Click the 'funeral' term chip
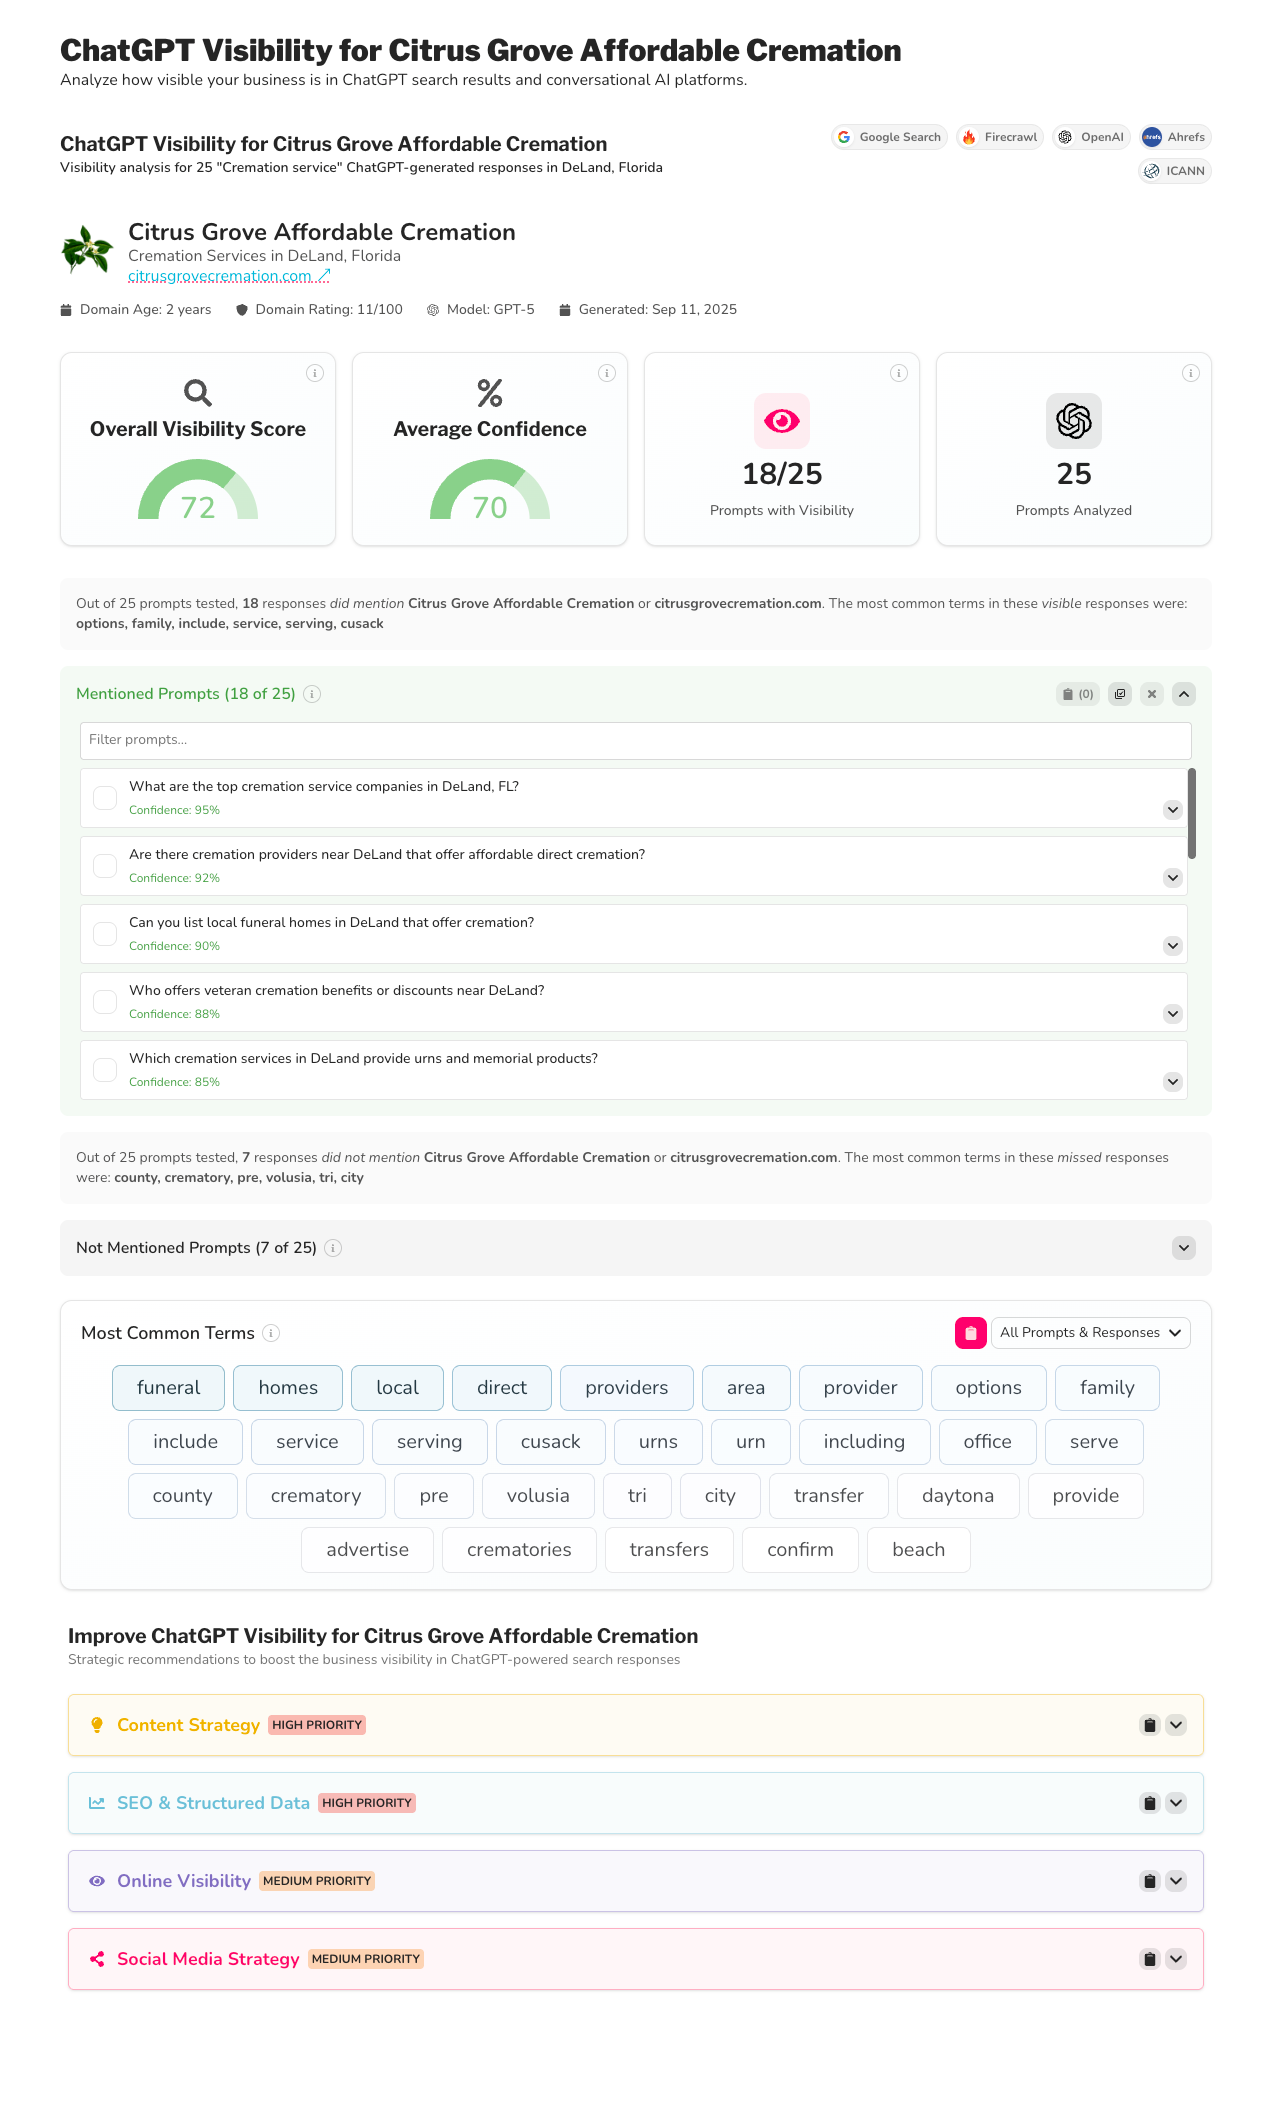Viewport: 1274px width, 2106px height. point(168,1388)
